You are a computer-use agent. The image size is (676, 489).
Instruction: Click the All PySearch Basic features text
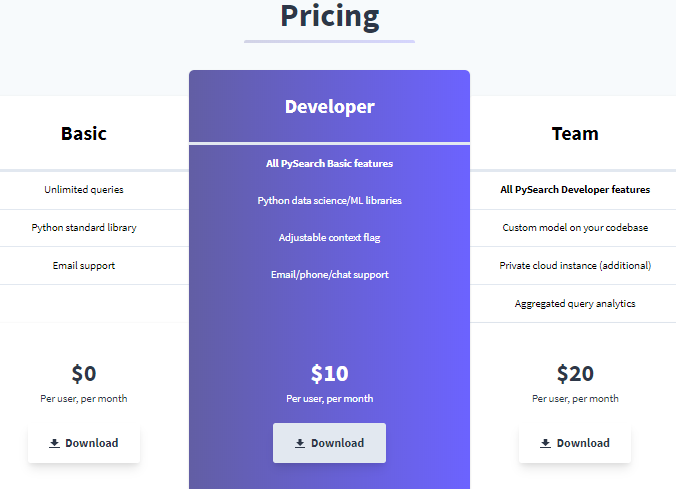click(329, 163)
